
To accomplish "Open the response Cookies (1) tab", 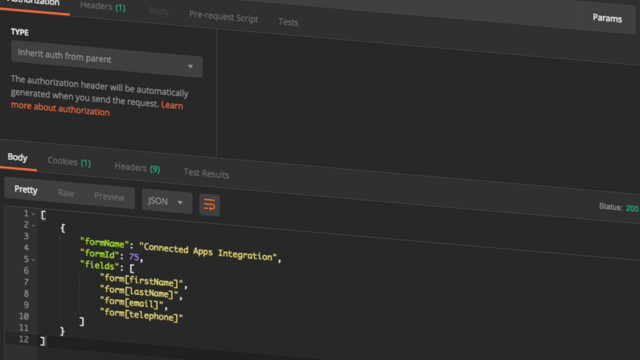I will [x=69, y=162].
